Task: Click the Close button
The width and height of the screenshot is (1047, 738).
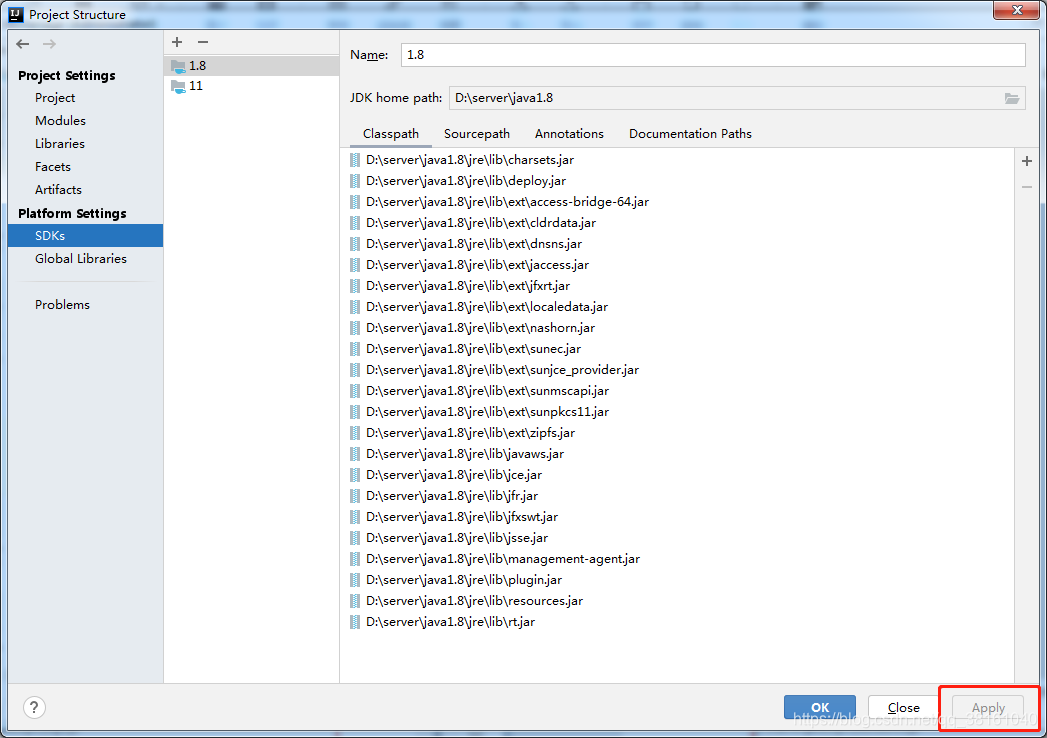Action: 903,707
